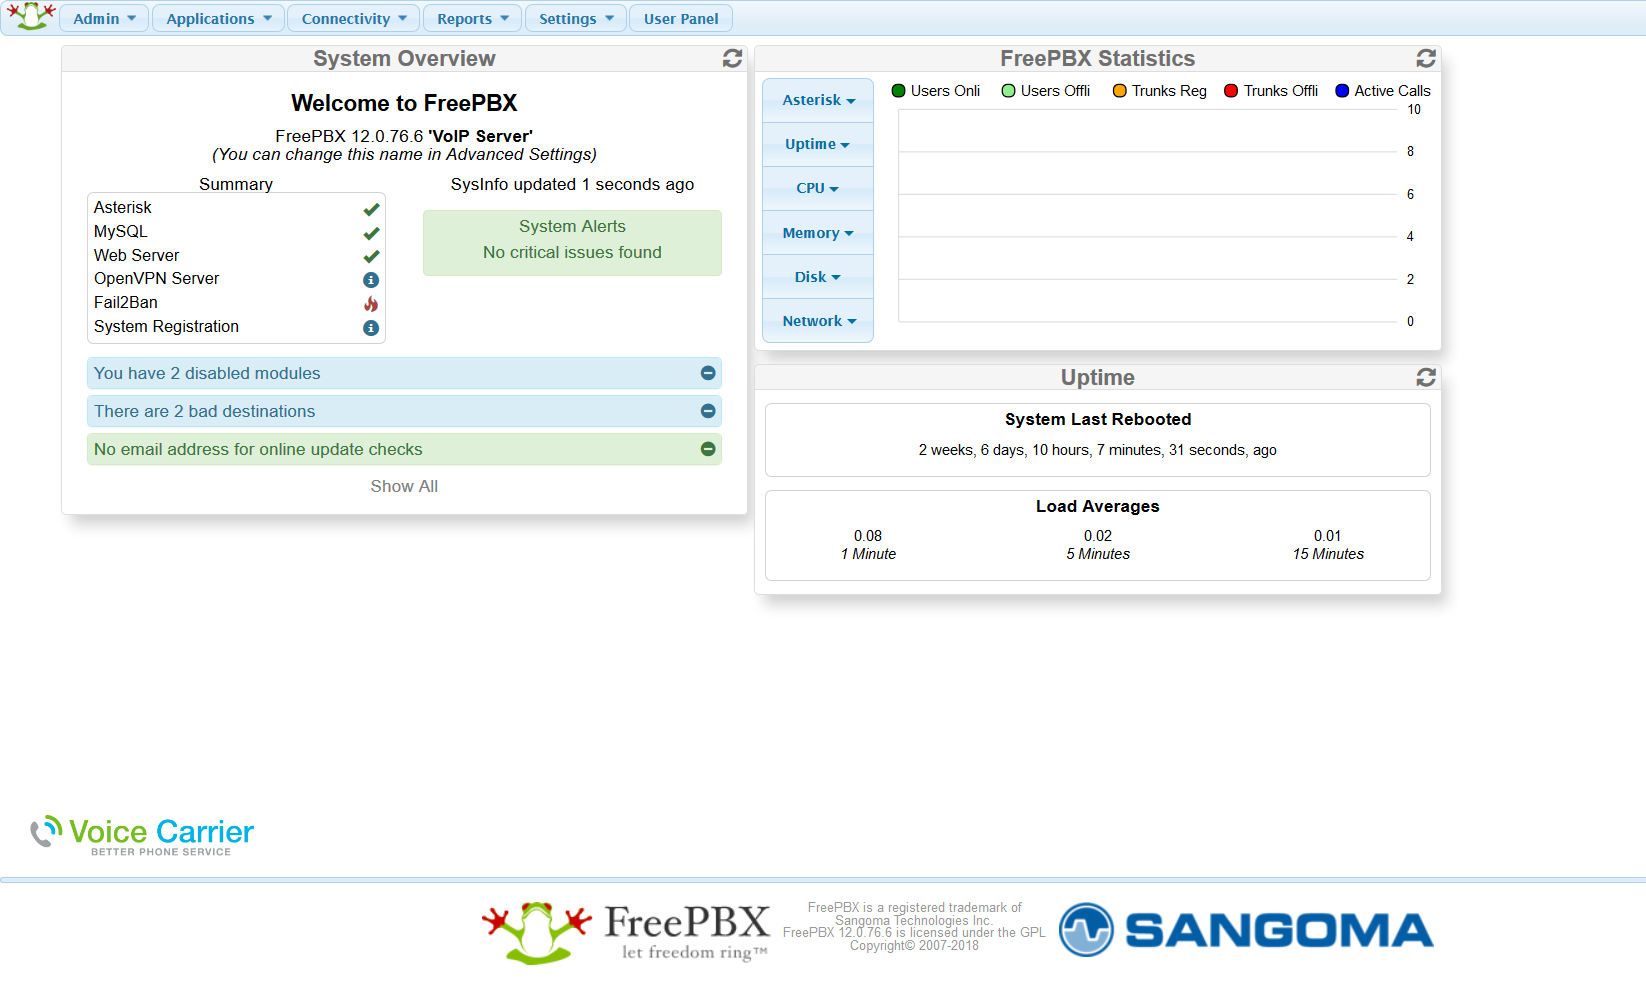Click the Fail2Ban flame warning icon
The width and height of the screenshot is (1646, 995).
371,304
